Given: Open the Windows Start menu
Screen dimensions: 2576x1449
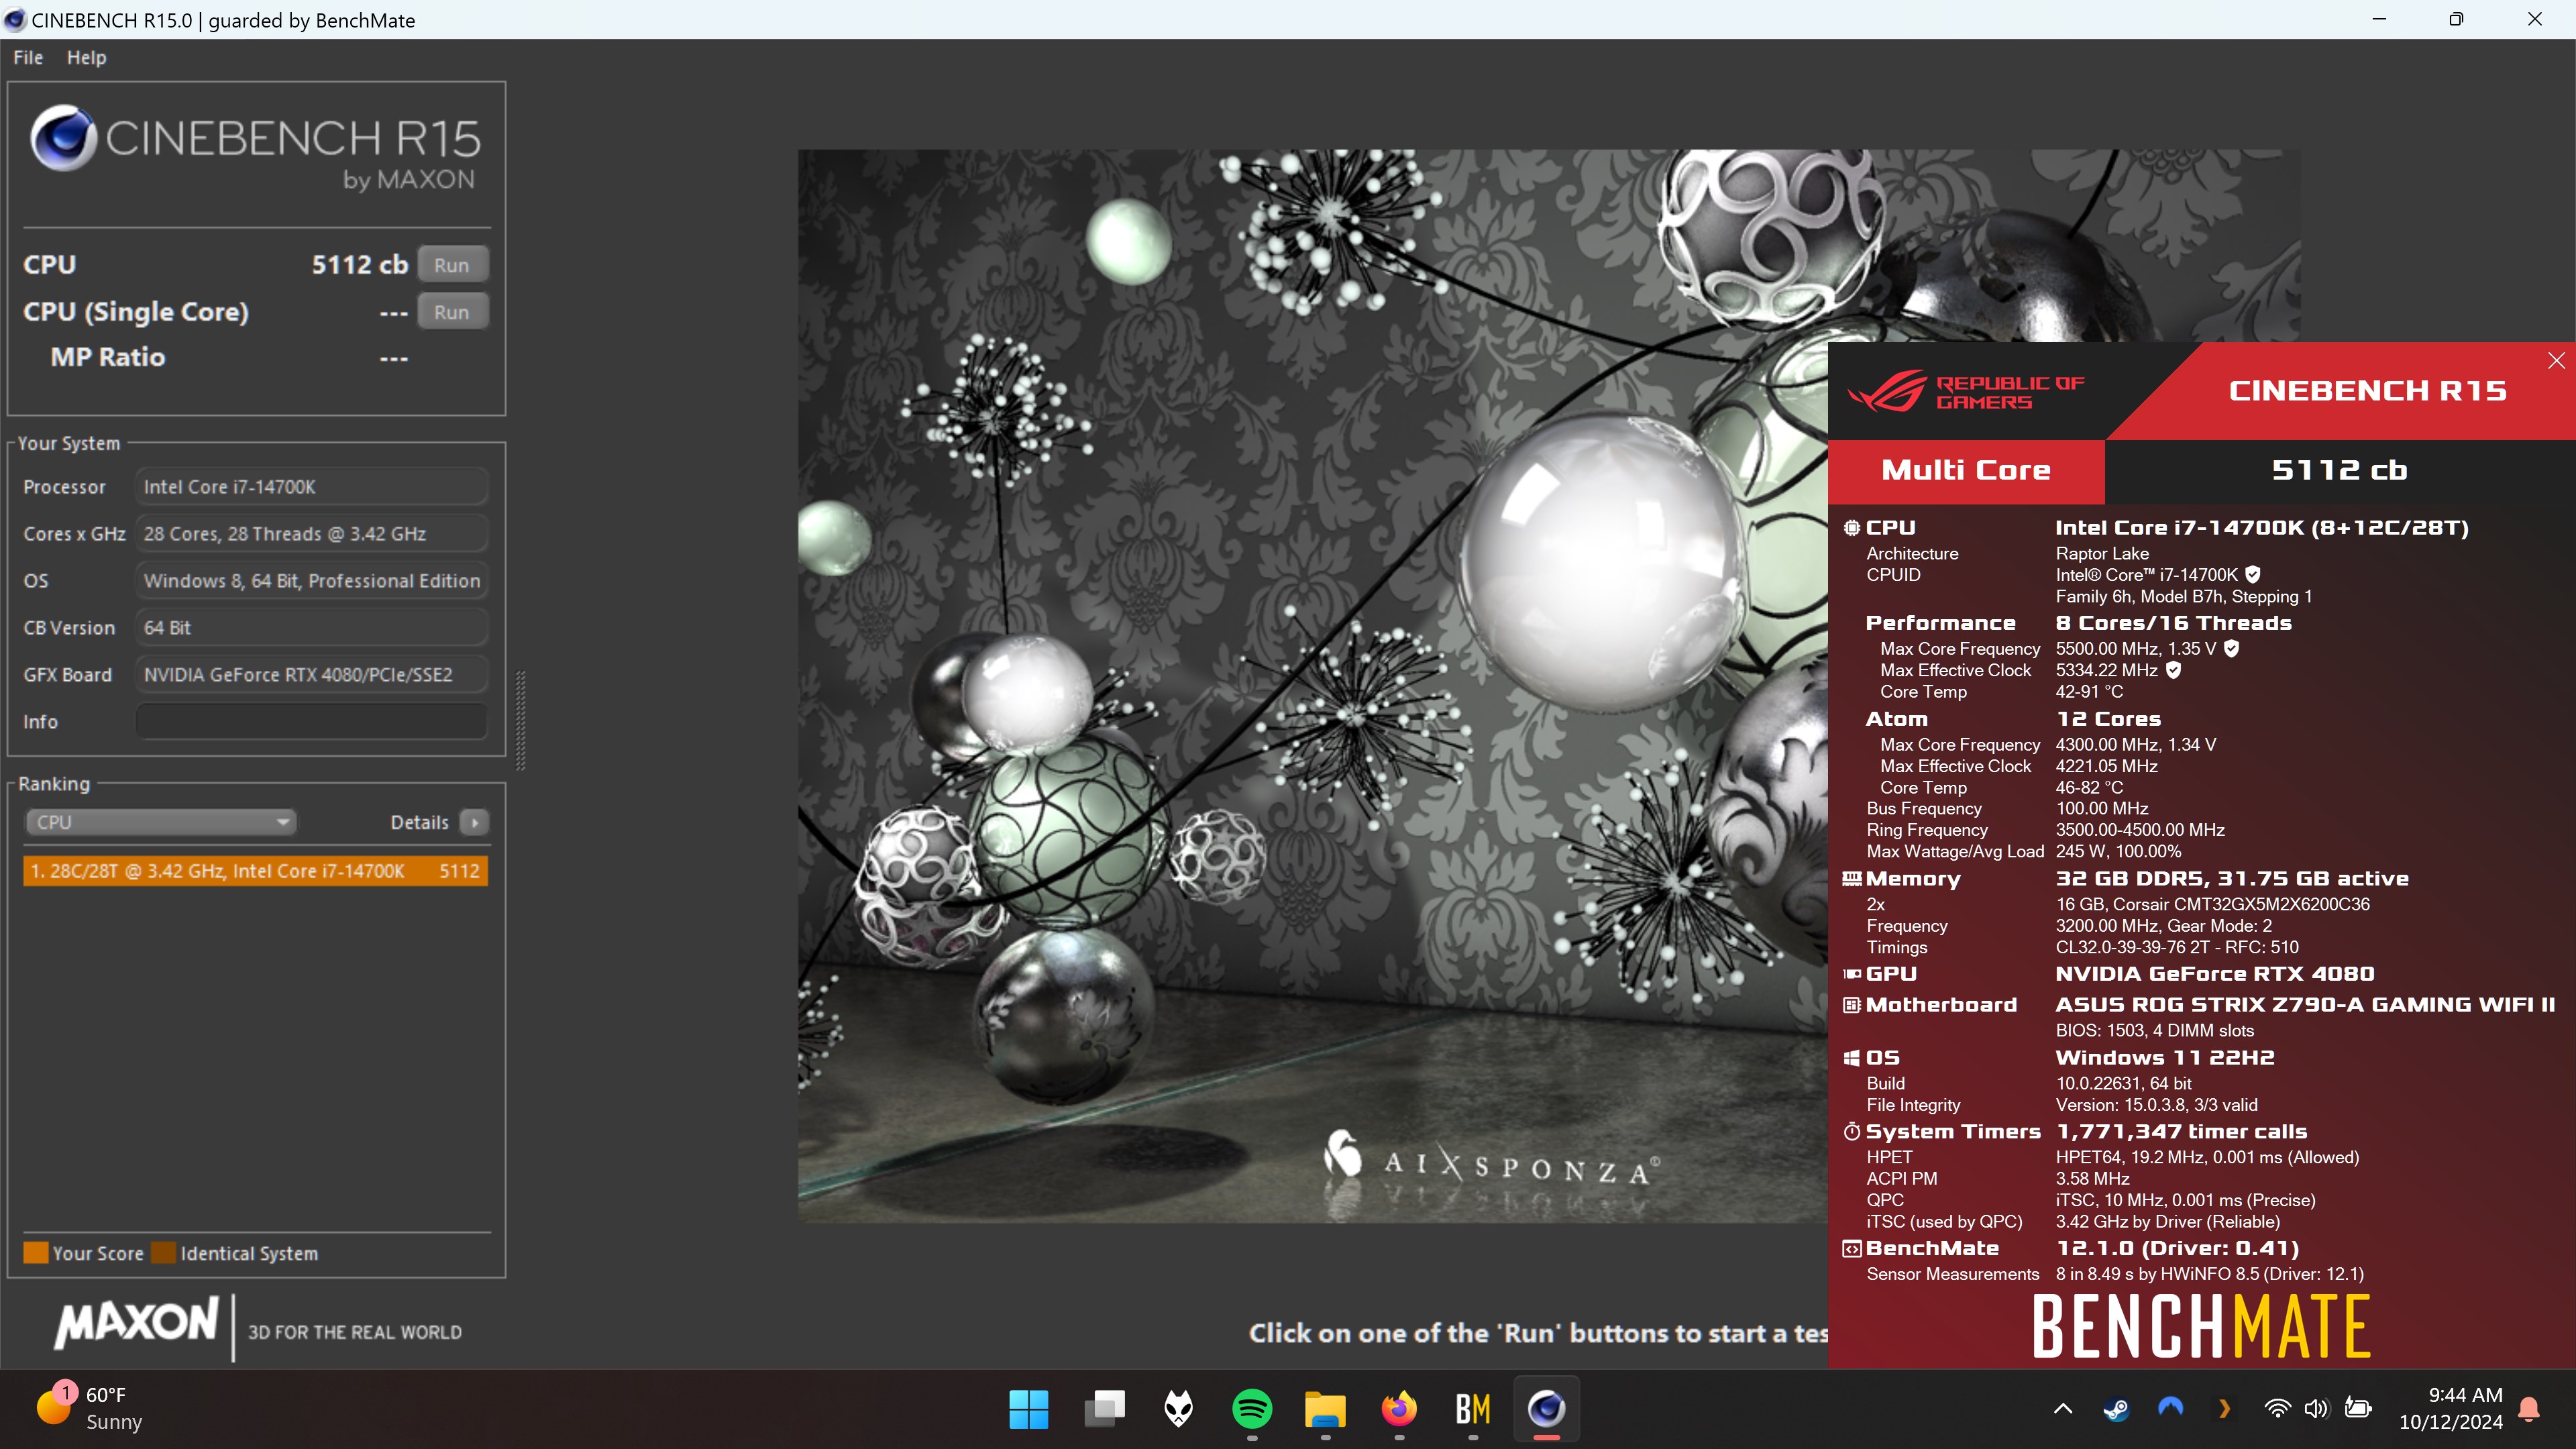Looking at the screenshot, I should pos(1029,1410).
